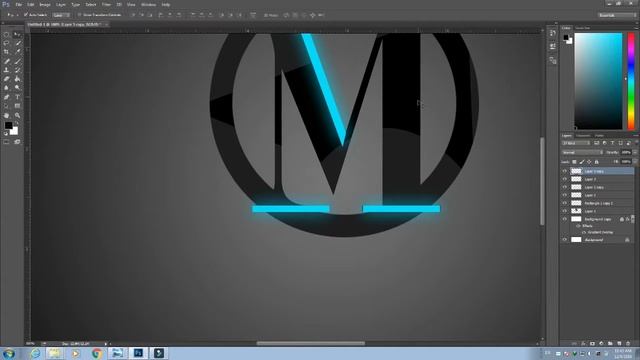Viewport: 640px width, 360px height.
Task: Filter layers by type layers icon
Action: 612,143
